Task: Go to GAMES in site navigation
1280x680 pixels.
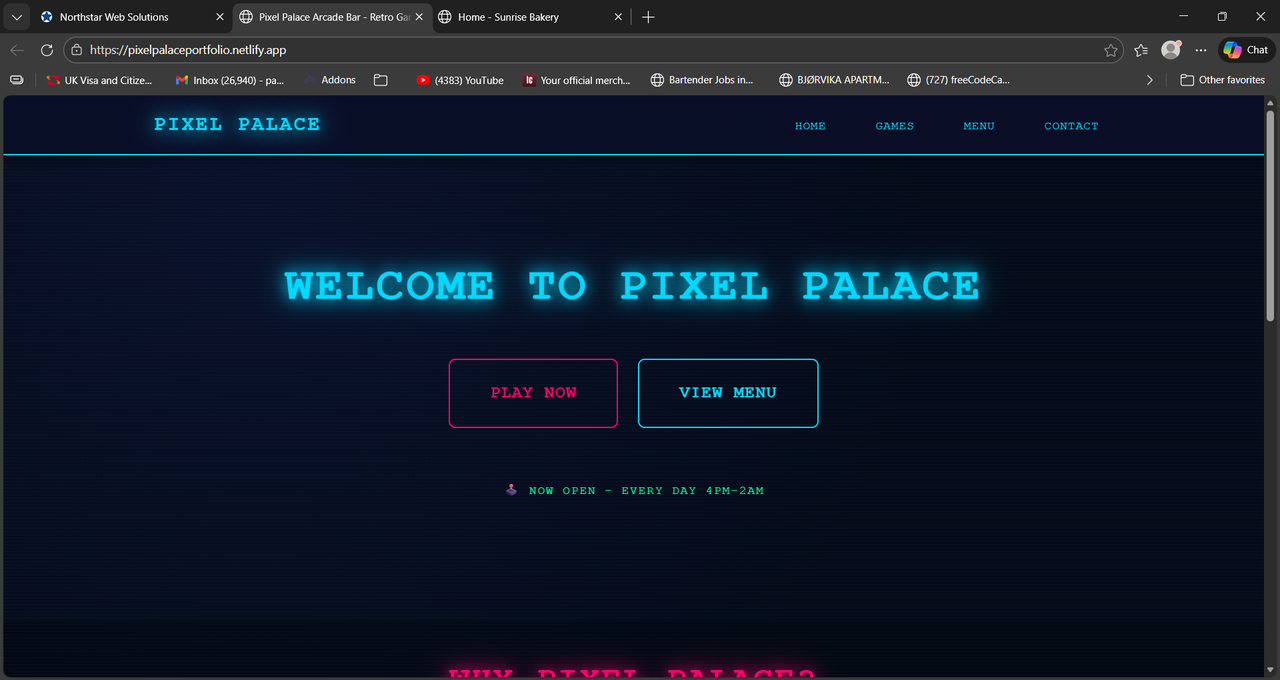Action: [x=894, y=126]
